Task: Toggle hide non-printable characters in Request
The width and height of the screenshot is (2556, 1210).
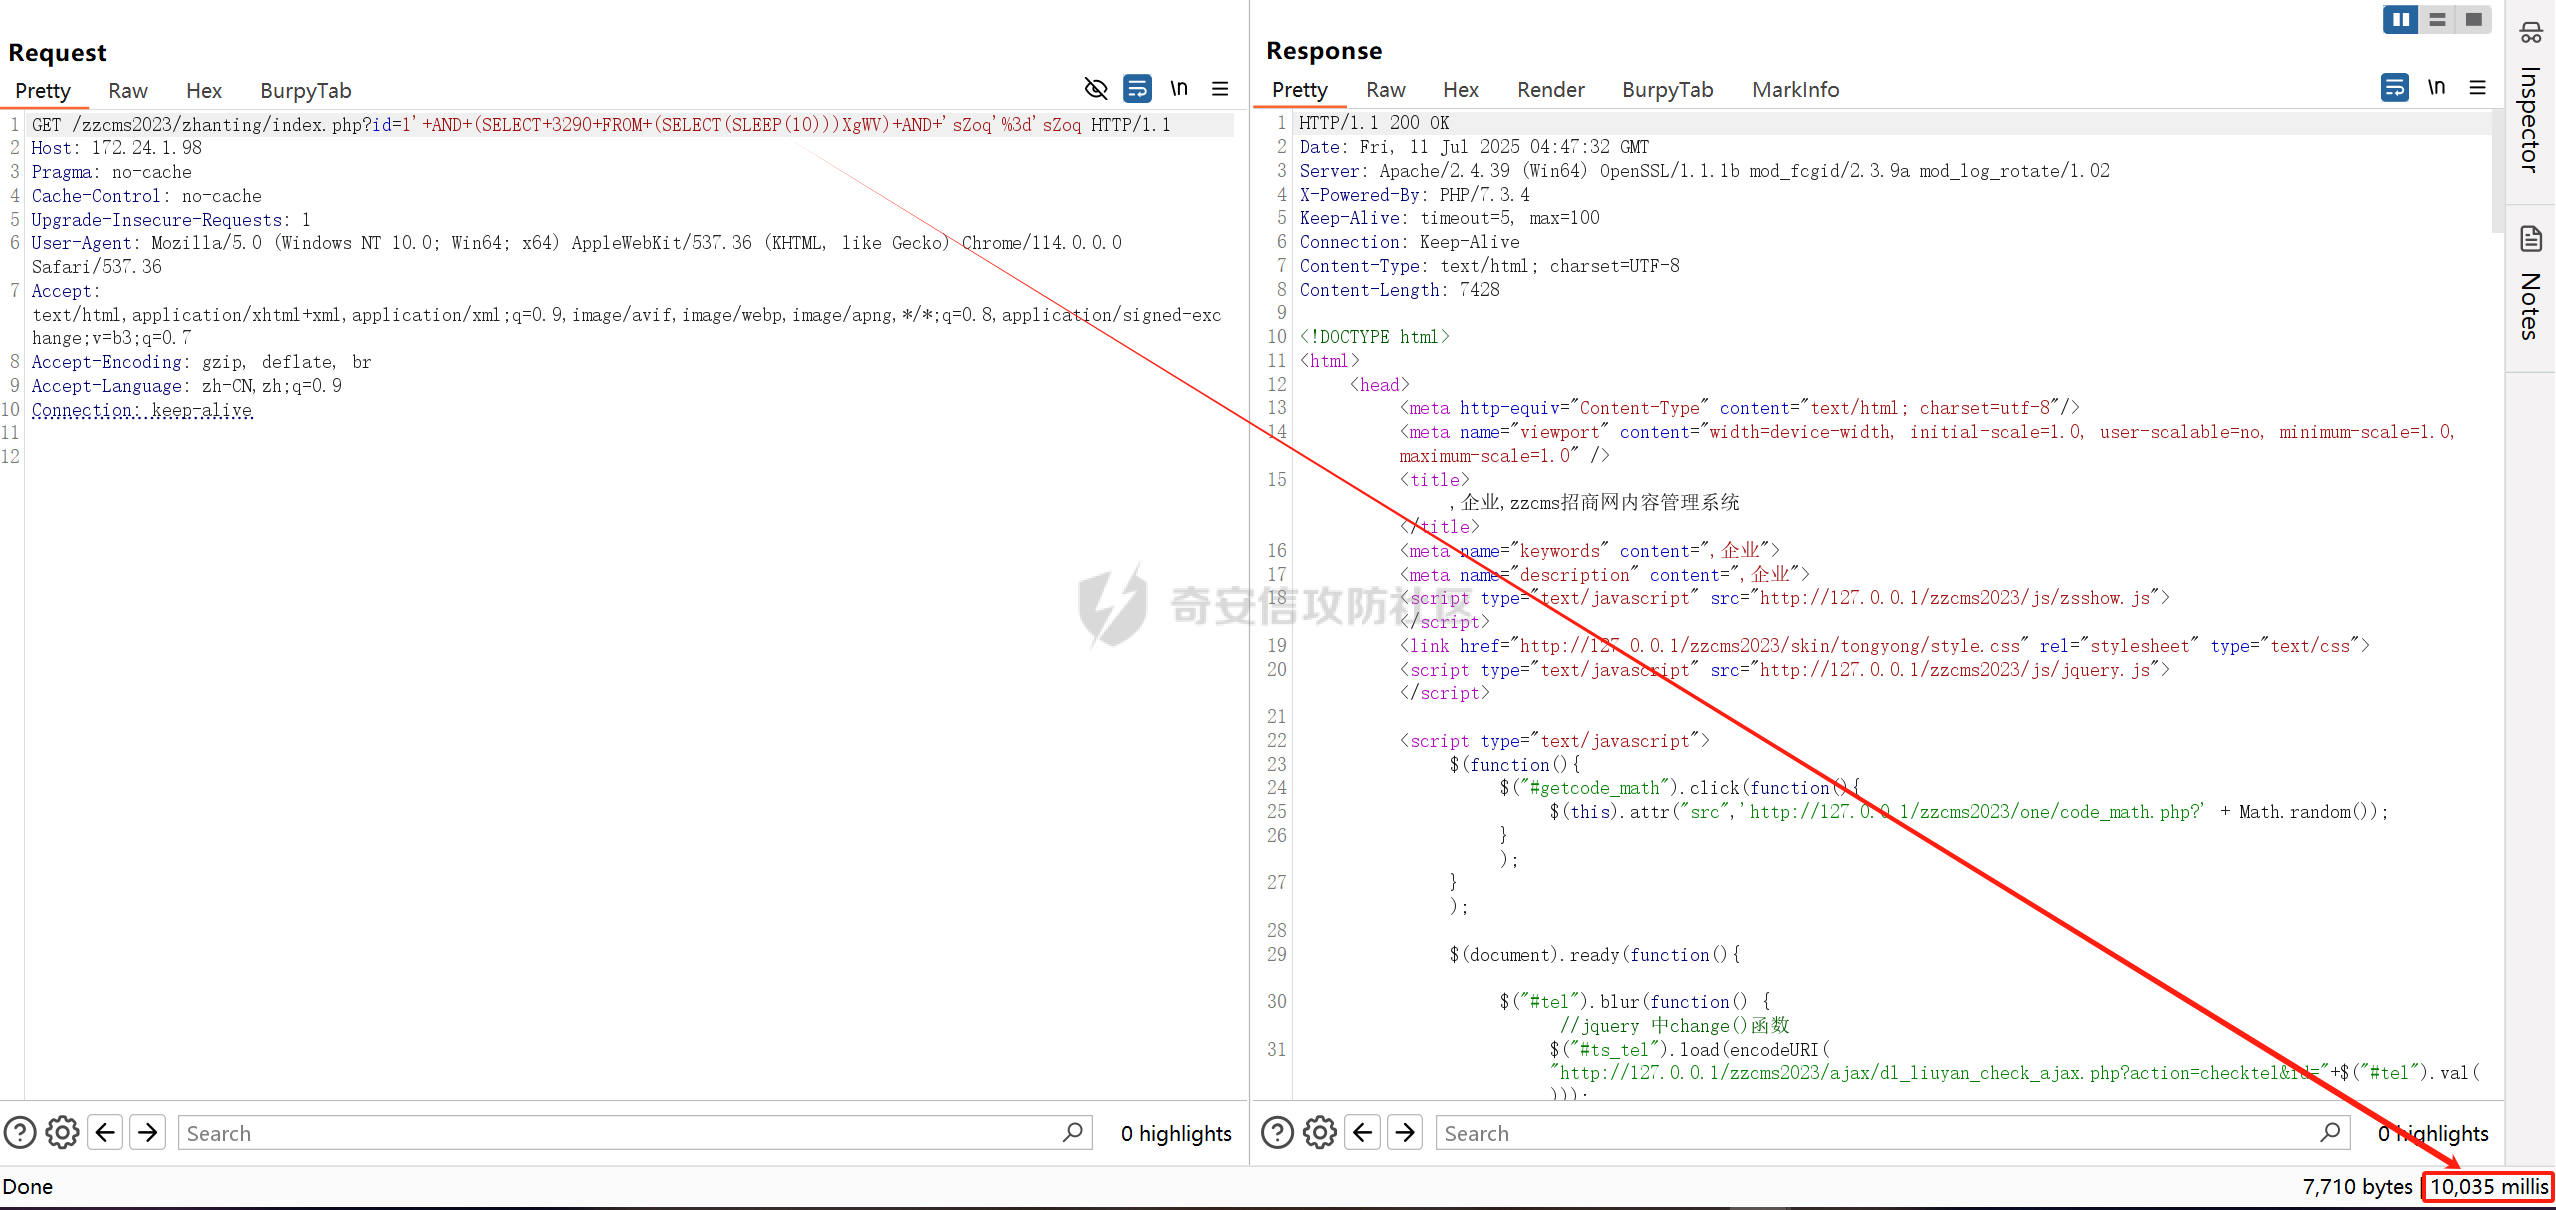Action: [x=1096, y=89]
